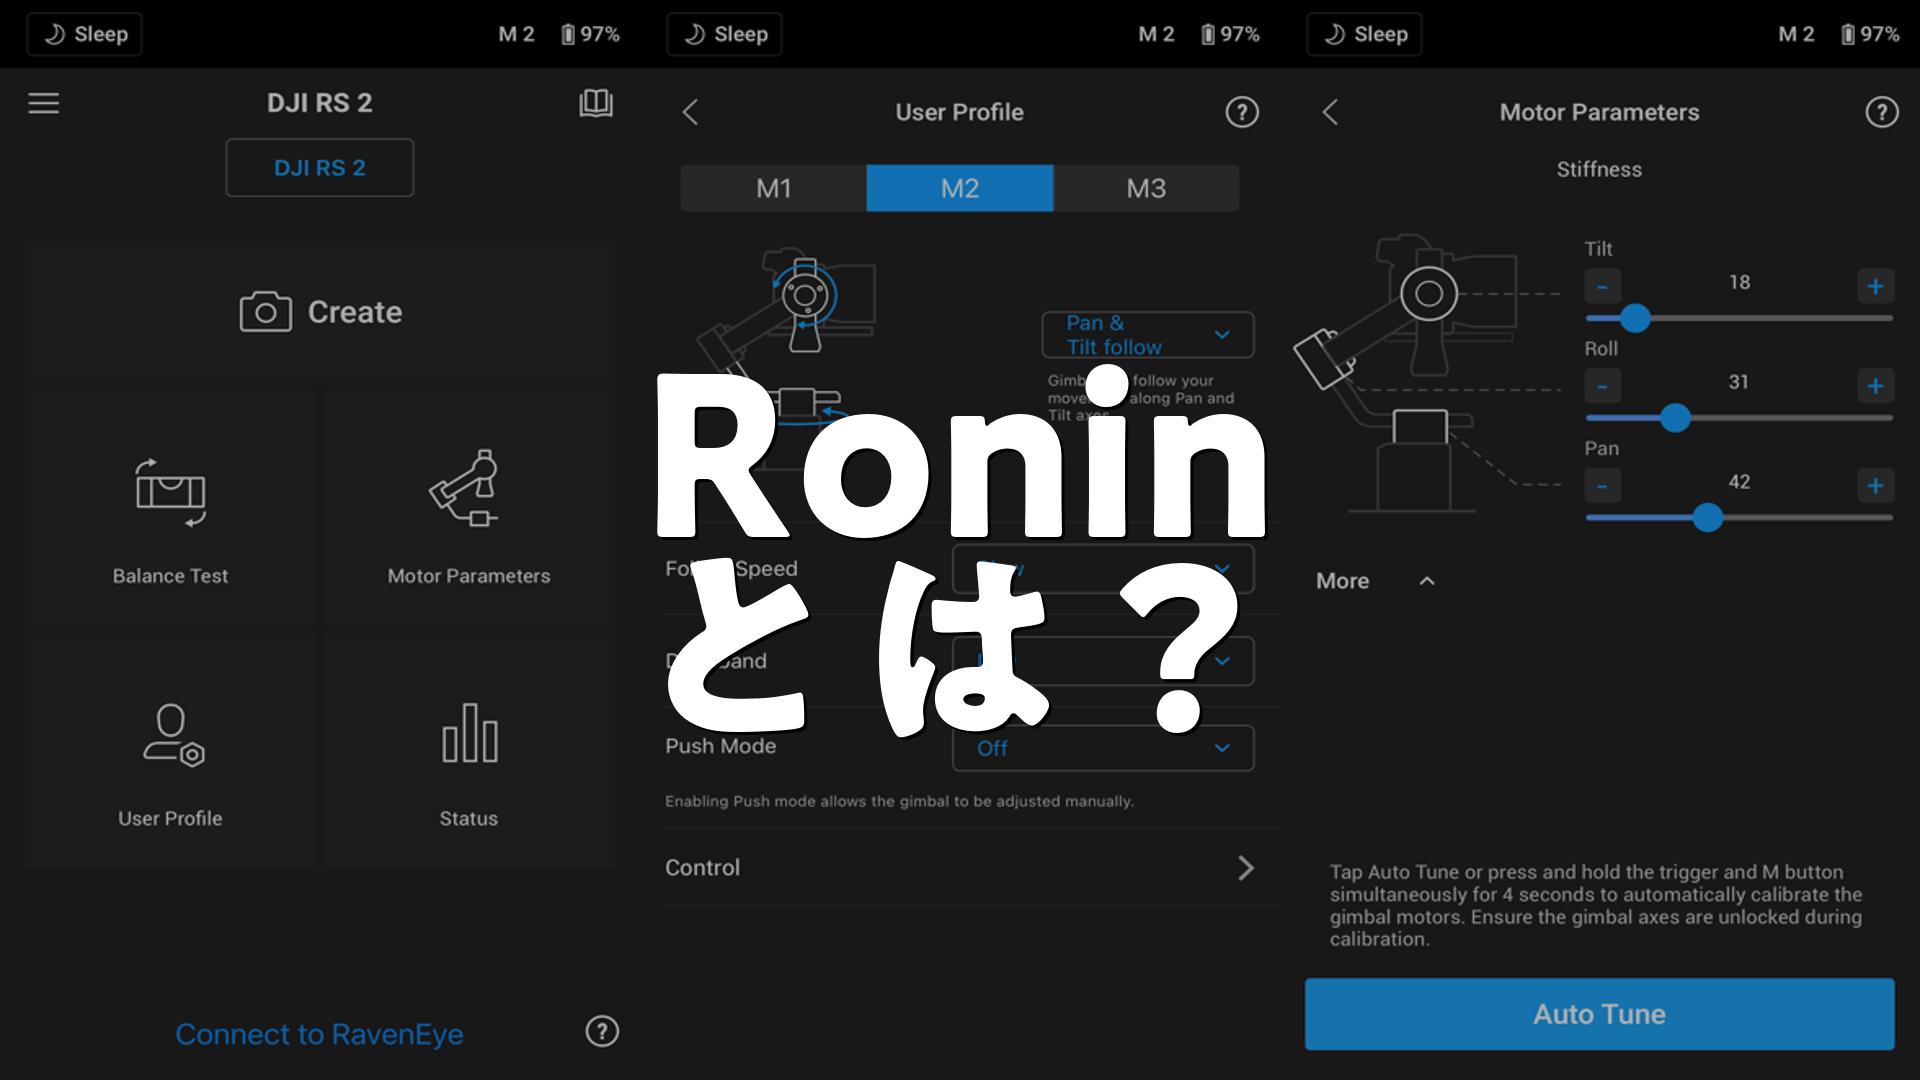This screenshot has width=1920, height=1080.
Task: Click the Tilt stiffness slider
Action: pos(1739,318)
